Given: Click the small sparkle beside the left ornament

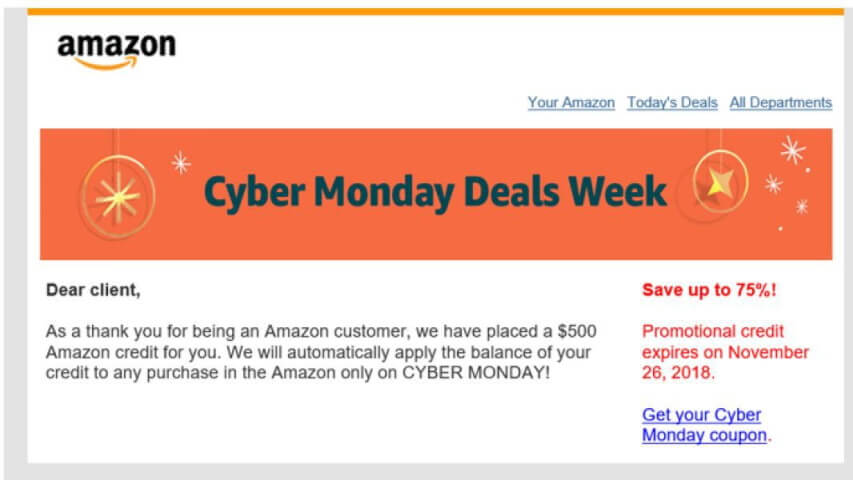Looking at the screenshot, I should [181, 162].
